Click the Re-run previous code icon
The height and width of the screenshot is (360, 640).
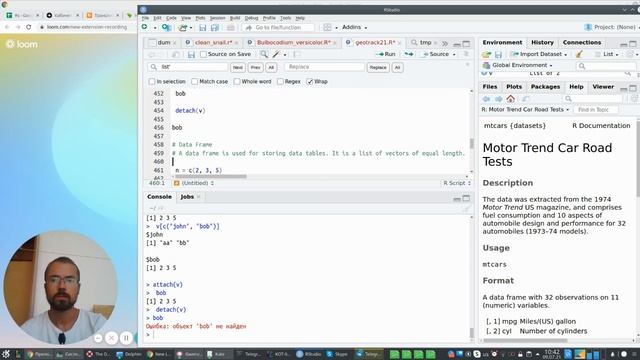pyautogui.click(x=408, y=54)
